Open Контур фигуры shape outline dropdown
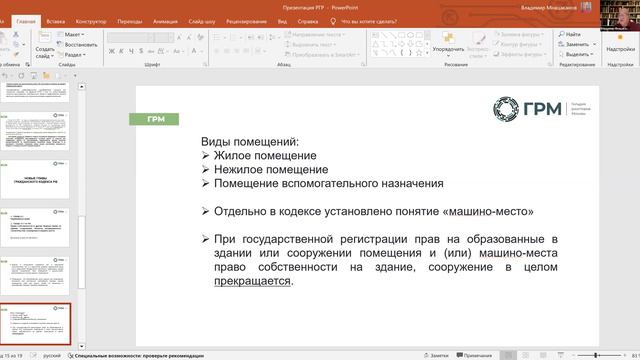 518,44
